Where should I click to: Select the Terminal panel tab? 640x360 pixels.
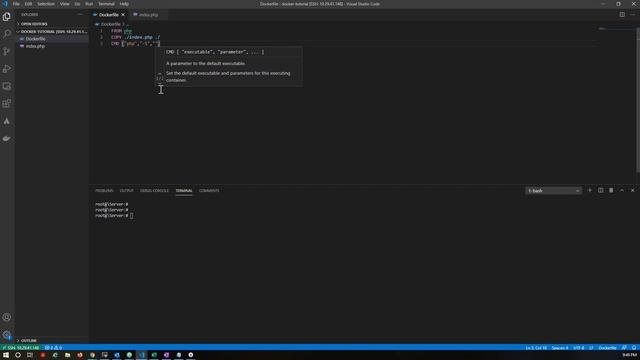point(184,191)
